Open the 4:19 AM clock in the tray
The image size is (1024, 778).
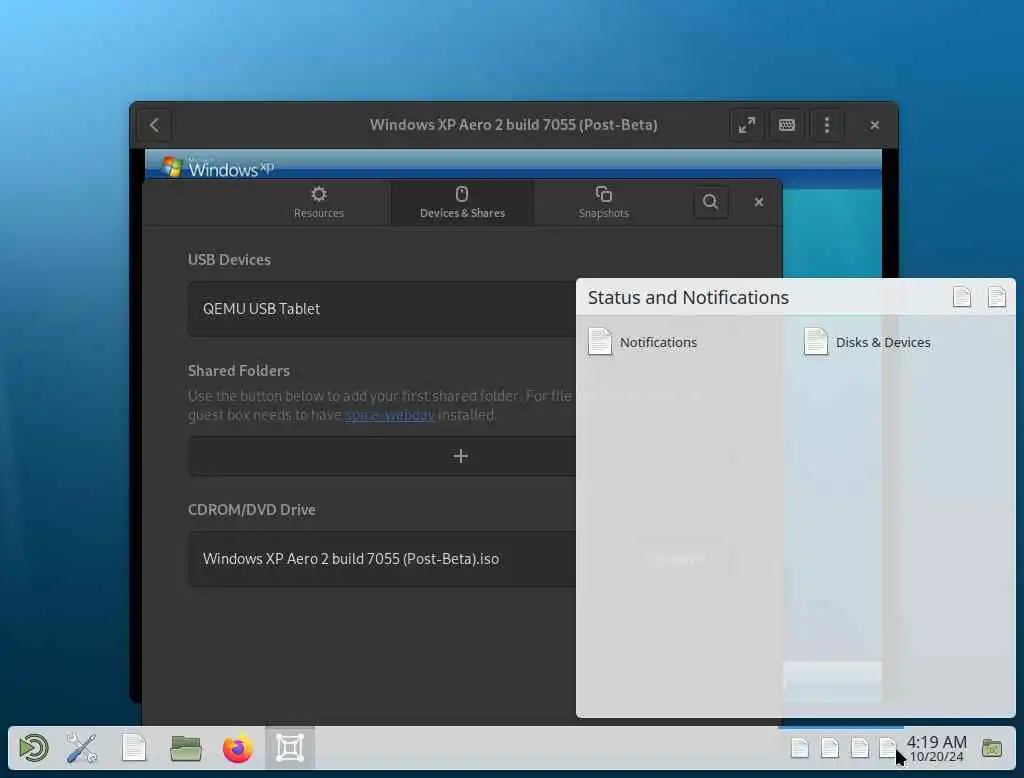936,749
